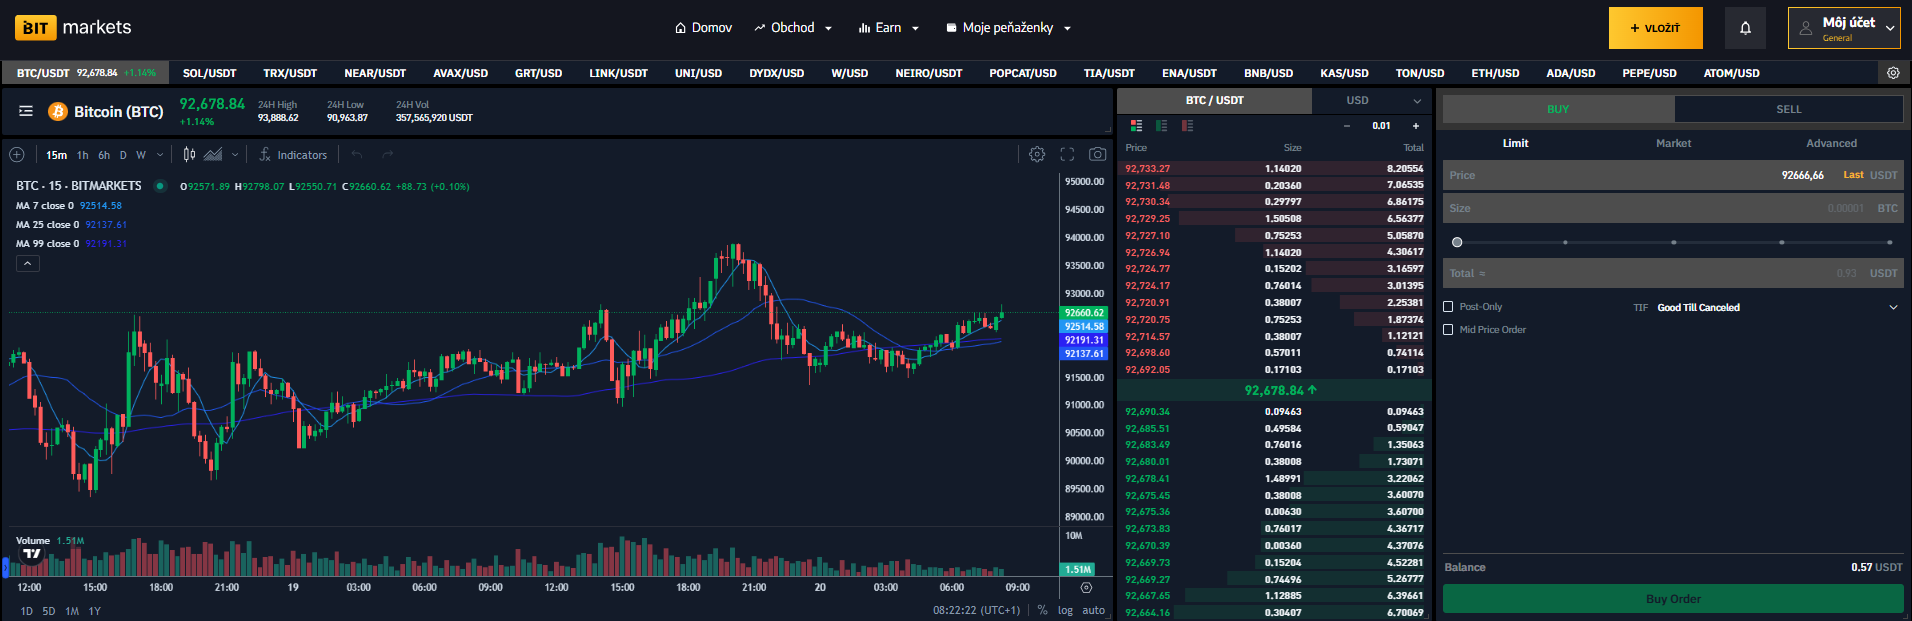
Task: Click the compare or add symbol plus icon
Action: click(x=17, y=154)
